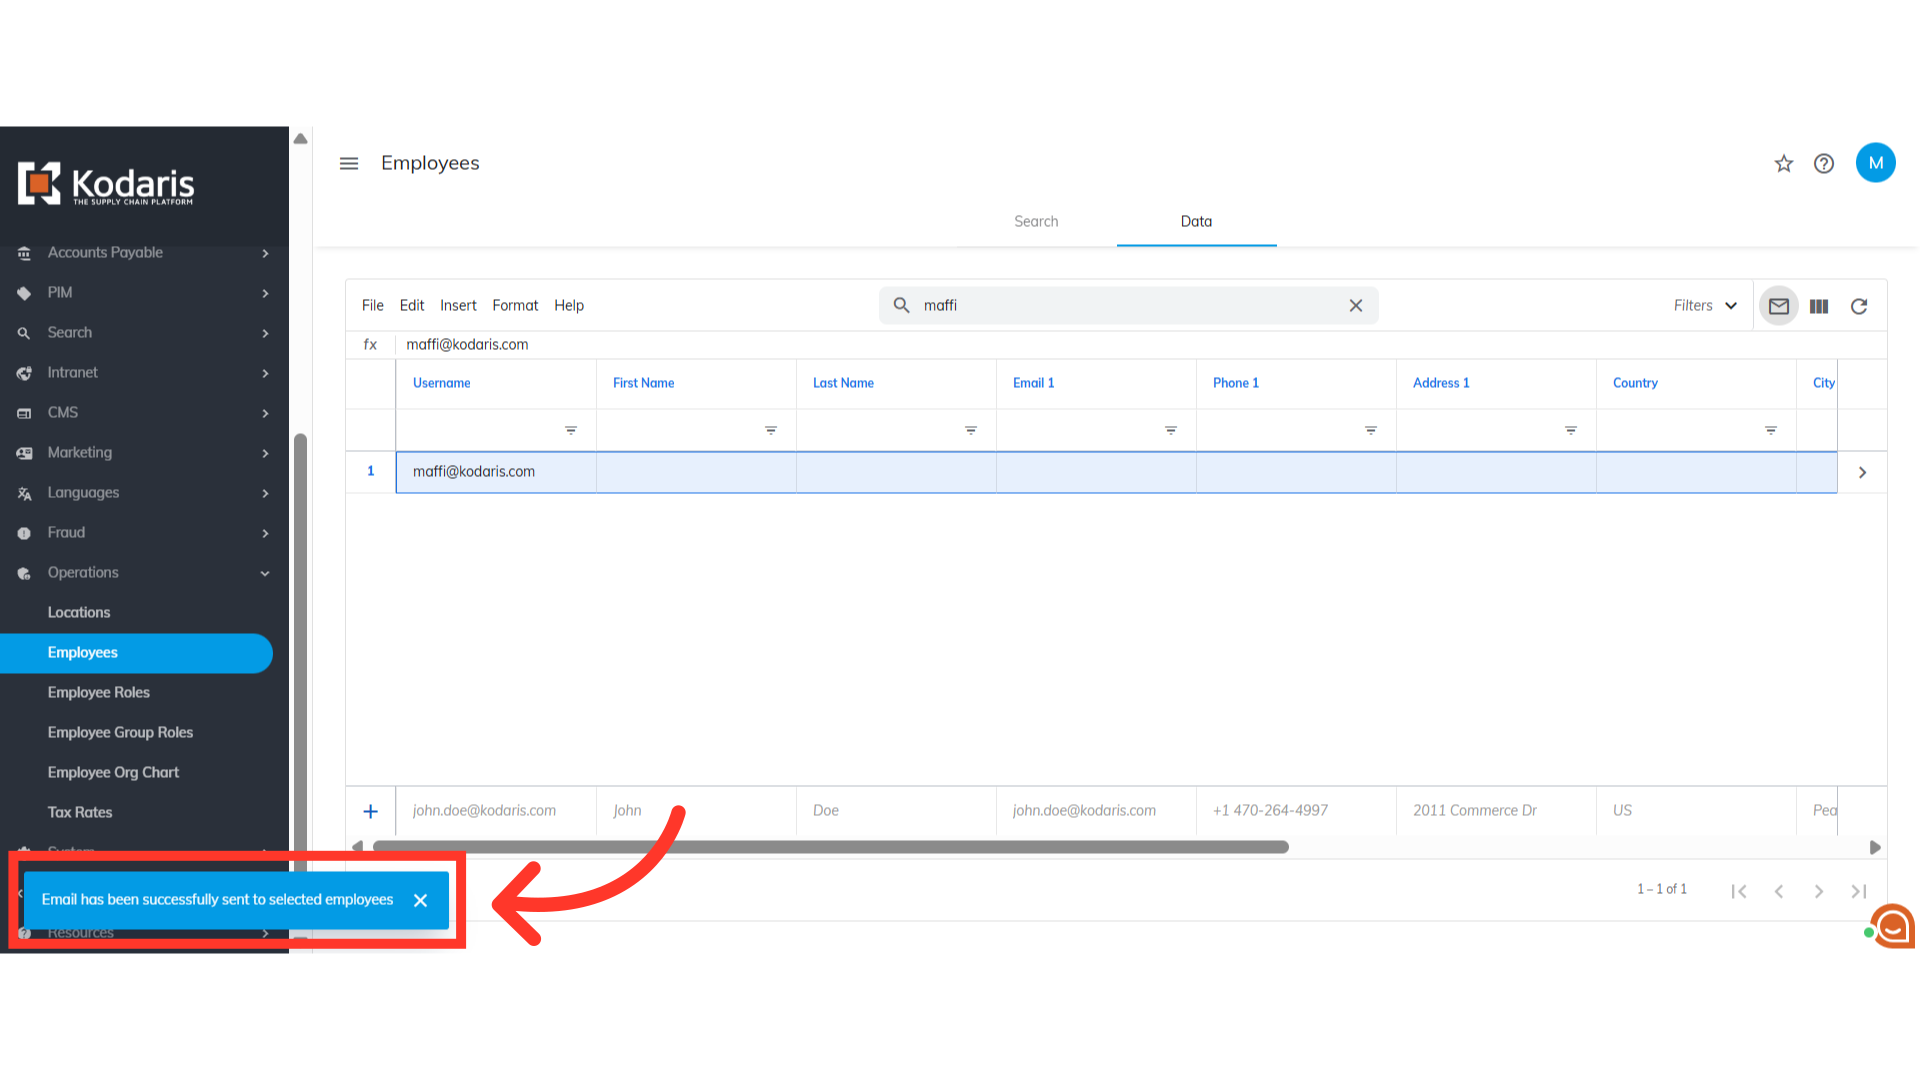Open the help question mark icon
The image size is (1920, 1080).
tap(1824, 164)
